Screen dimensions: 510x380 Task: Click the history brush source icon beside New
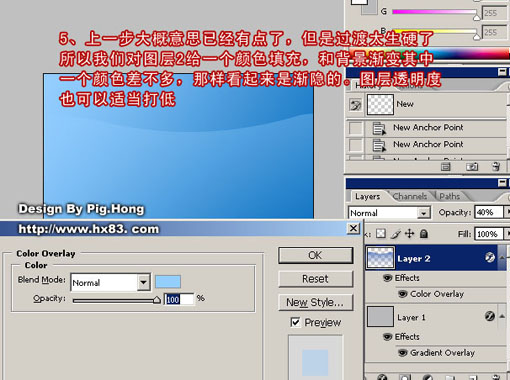point(355,105)
